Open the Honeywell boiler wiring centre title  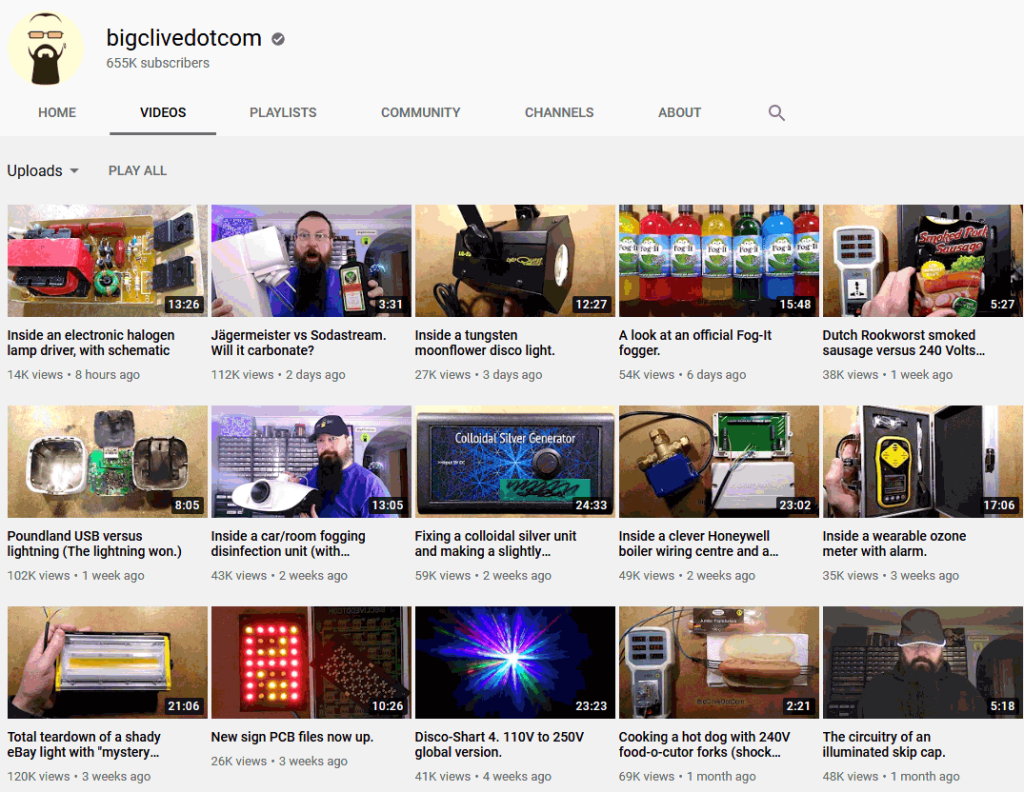click(x=698, y=544)
